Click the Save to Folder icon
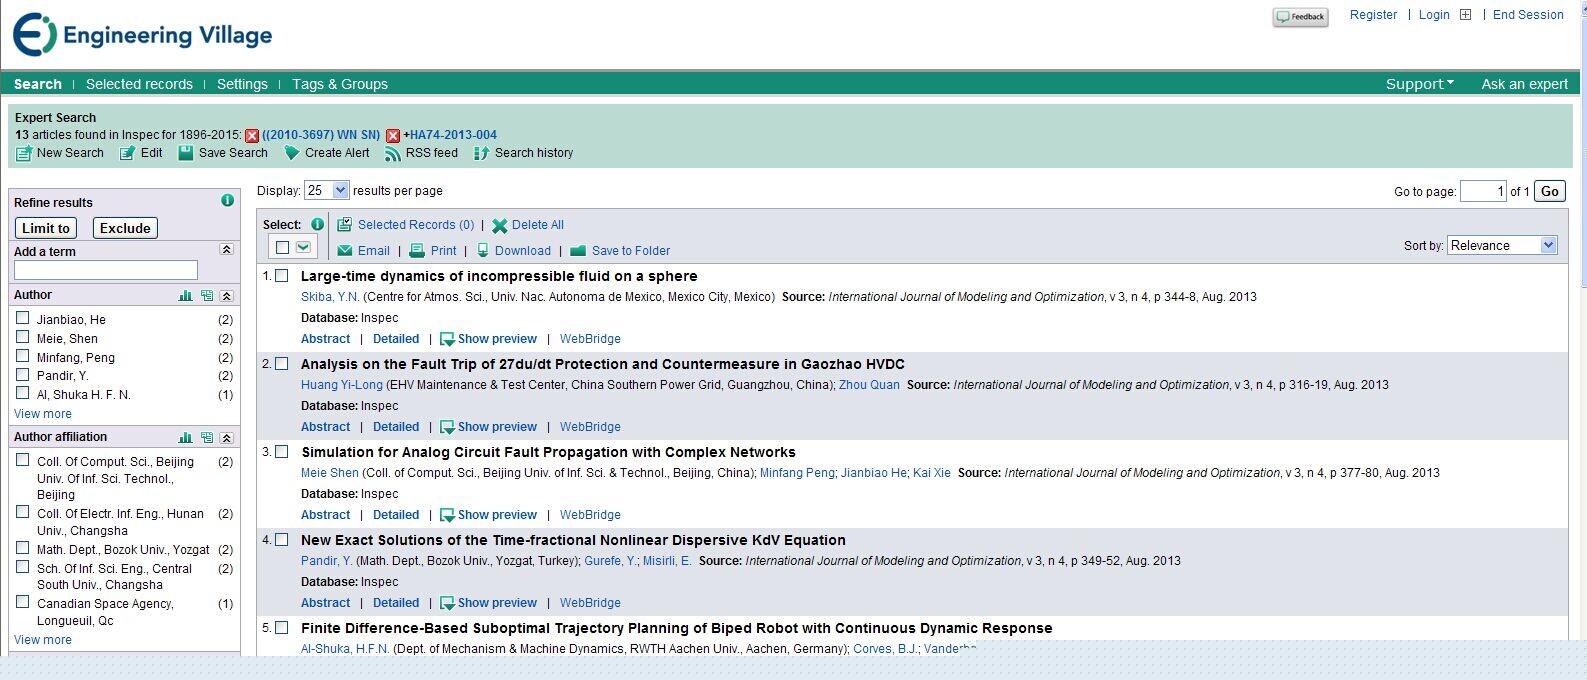The image size is (1587, 680). (x=578, y=251)
